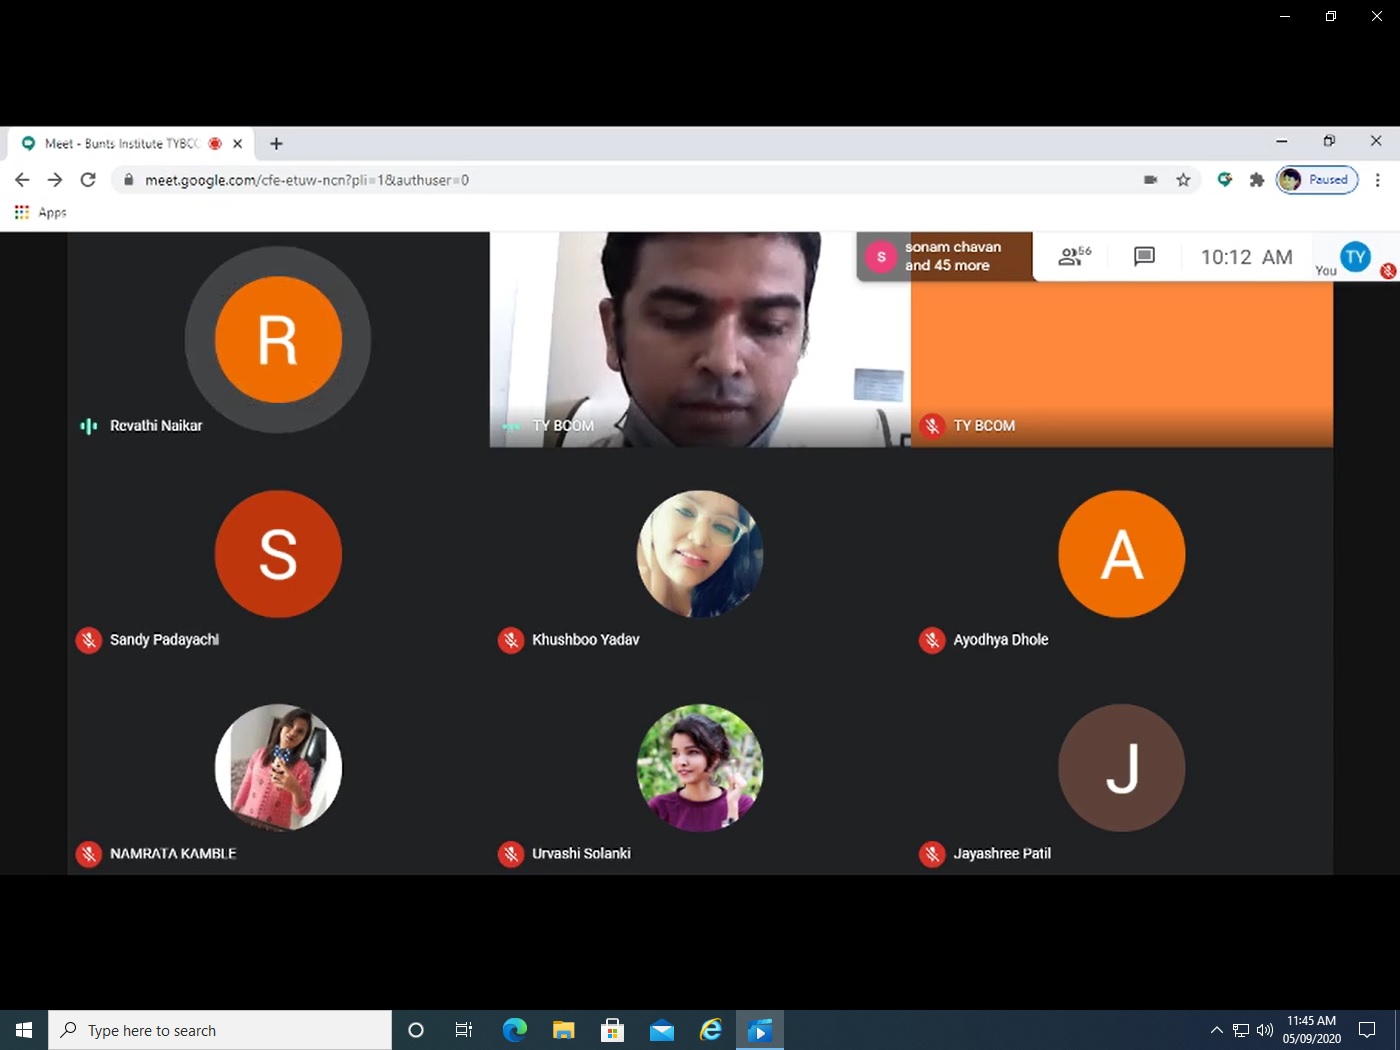This screenshot has height=1050, width=1400.
Task: Open the Mail app on the taskbar
Action: [661, 1030]
